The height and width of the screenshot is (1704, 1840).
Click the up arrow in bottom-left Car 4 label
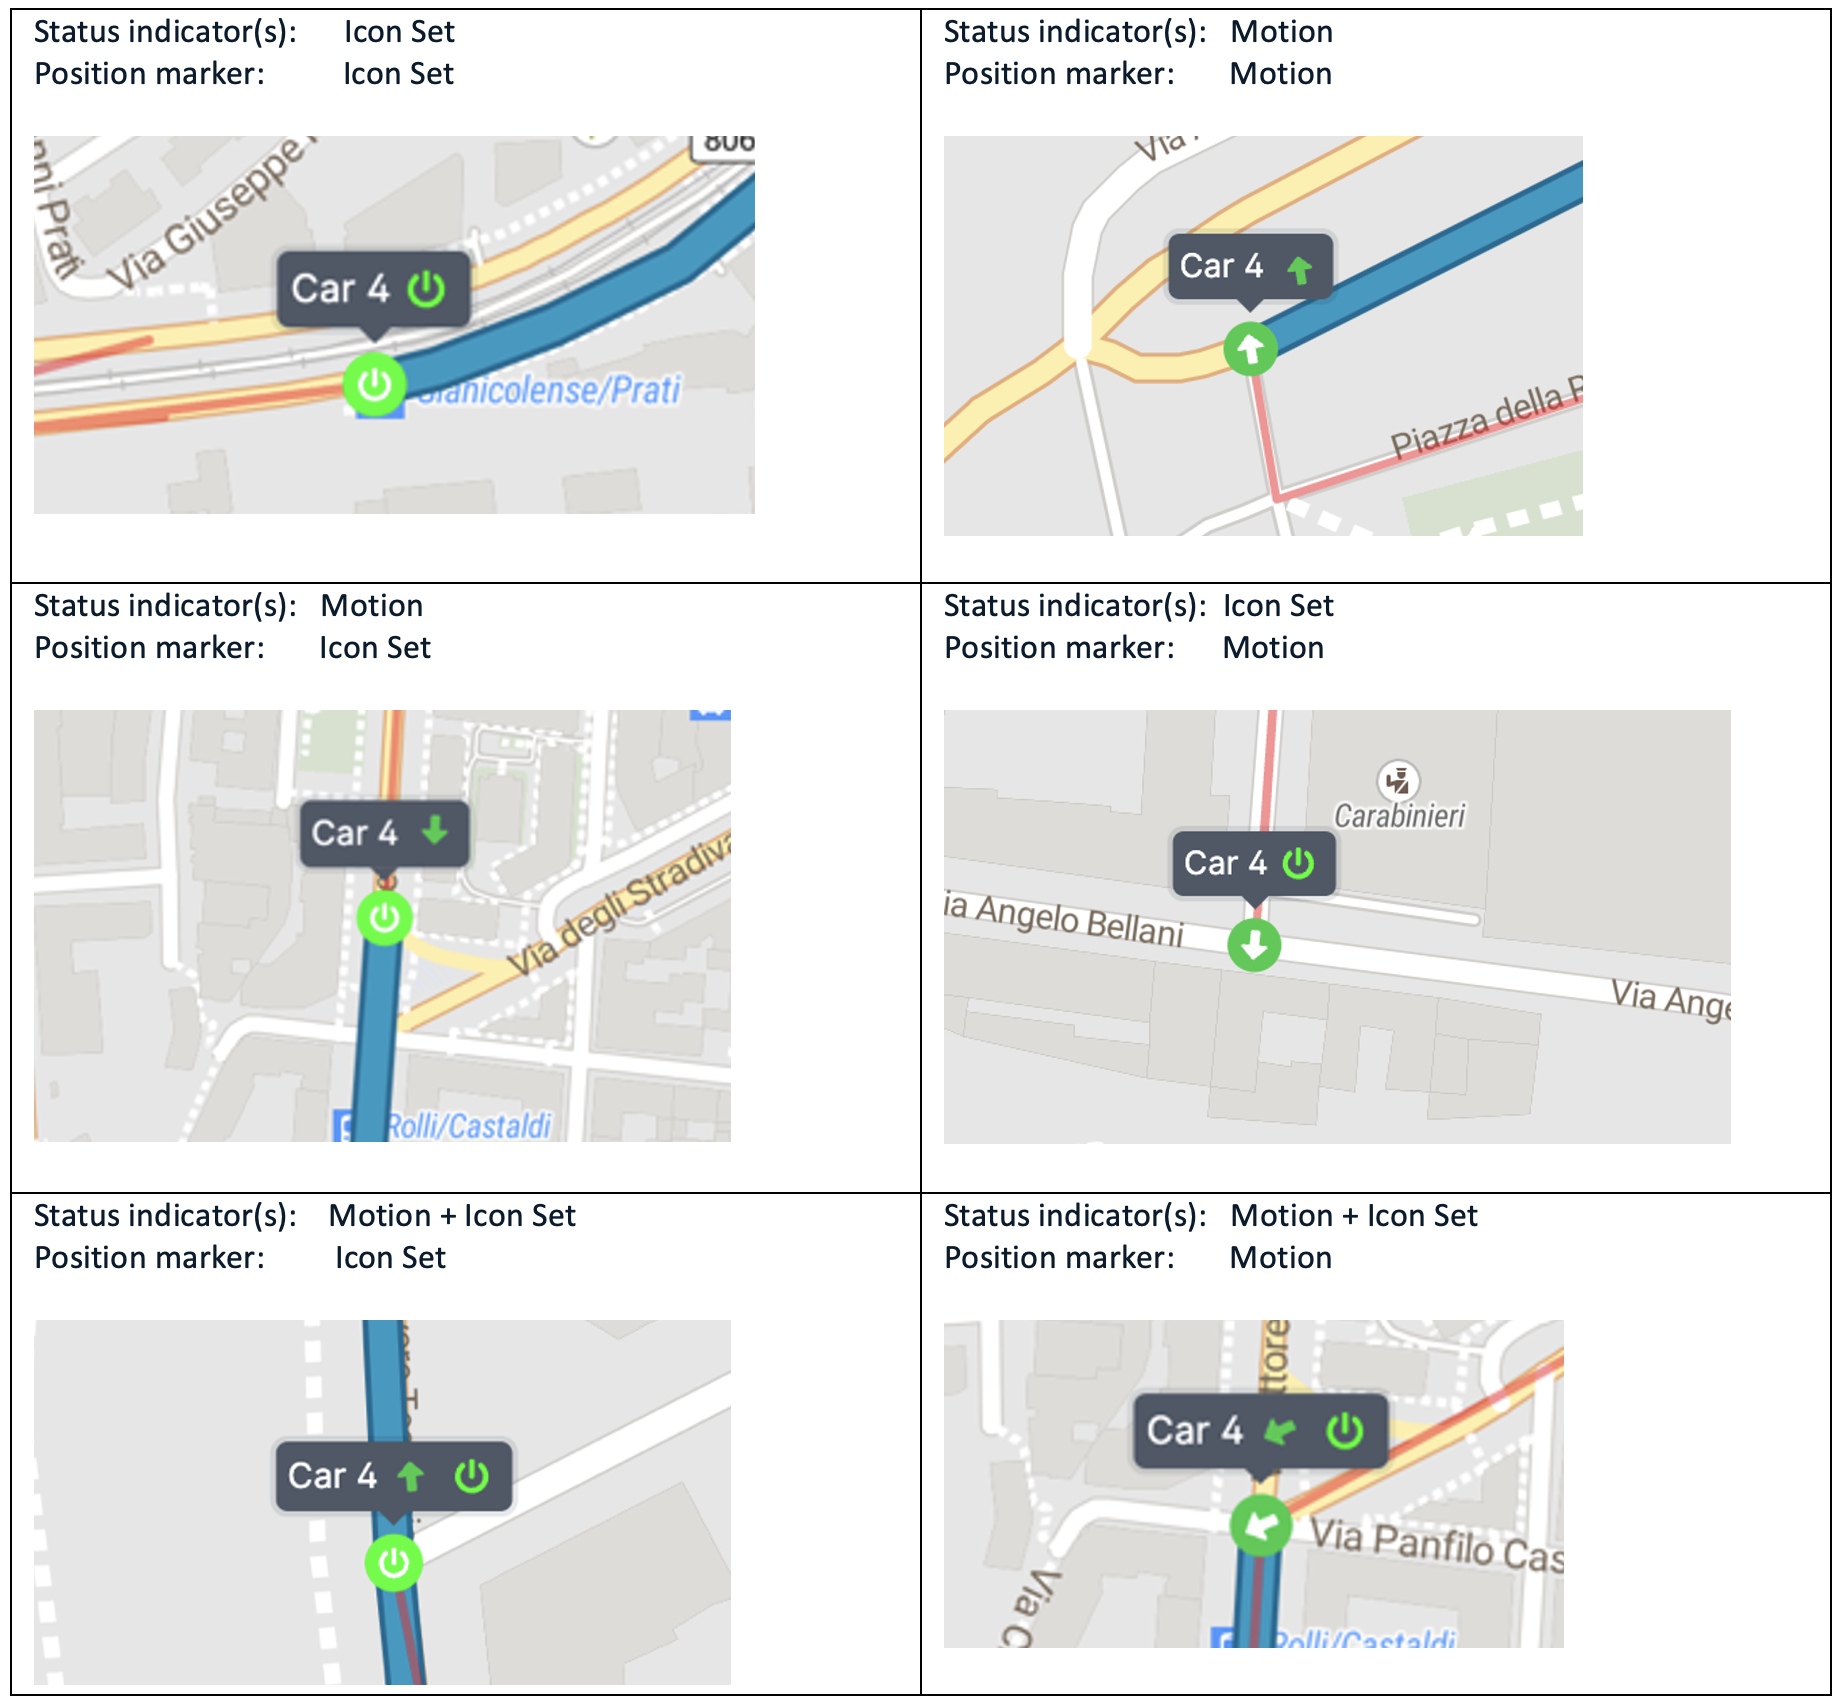pos(413,1474)
